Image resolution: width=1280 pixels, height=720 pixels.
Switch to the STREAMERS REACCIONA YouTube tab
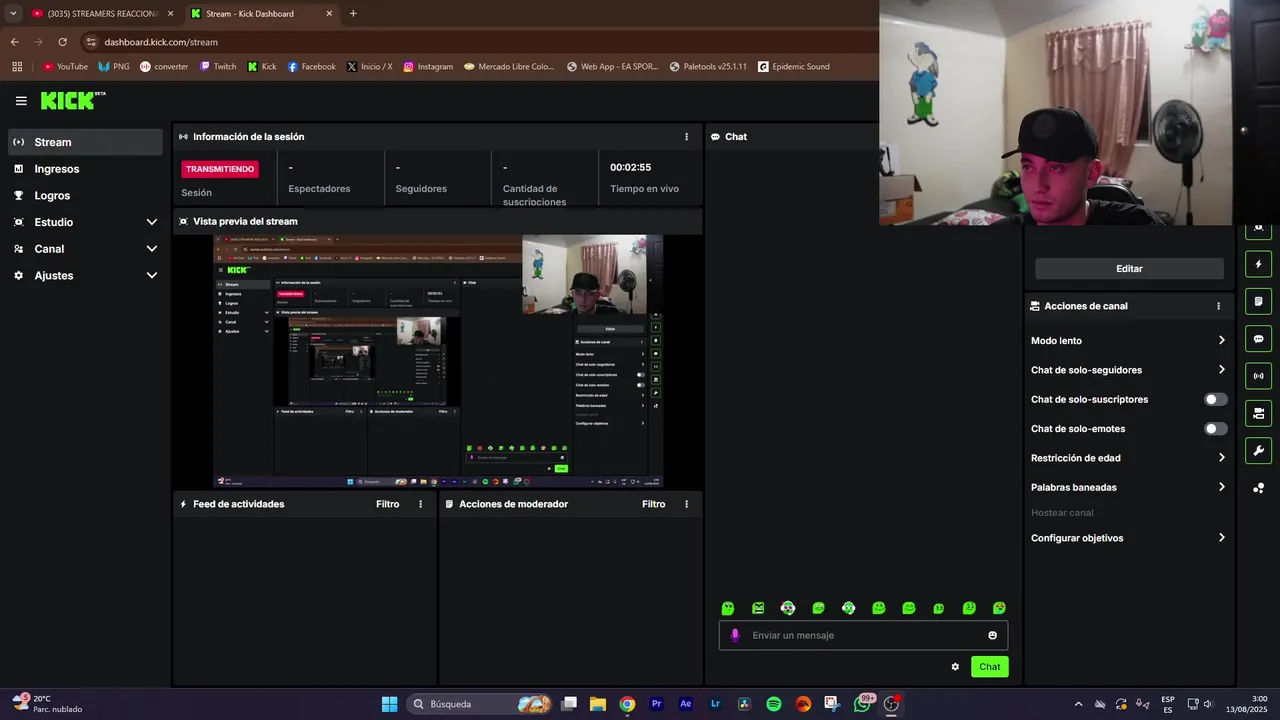103,14
